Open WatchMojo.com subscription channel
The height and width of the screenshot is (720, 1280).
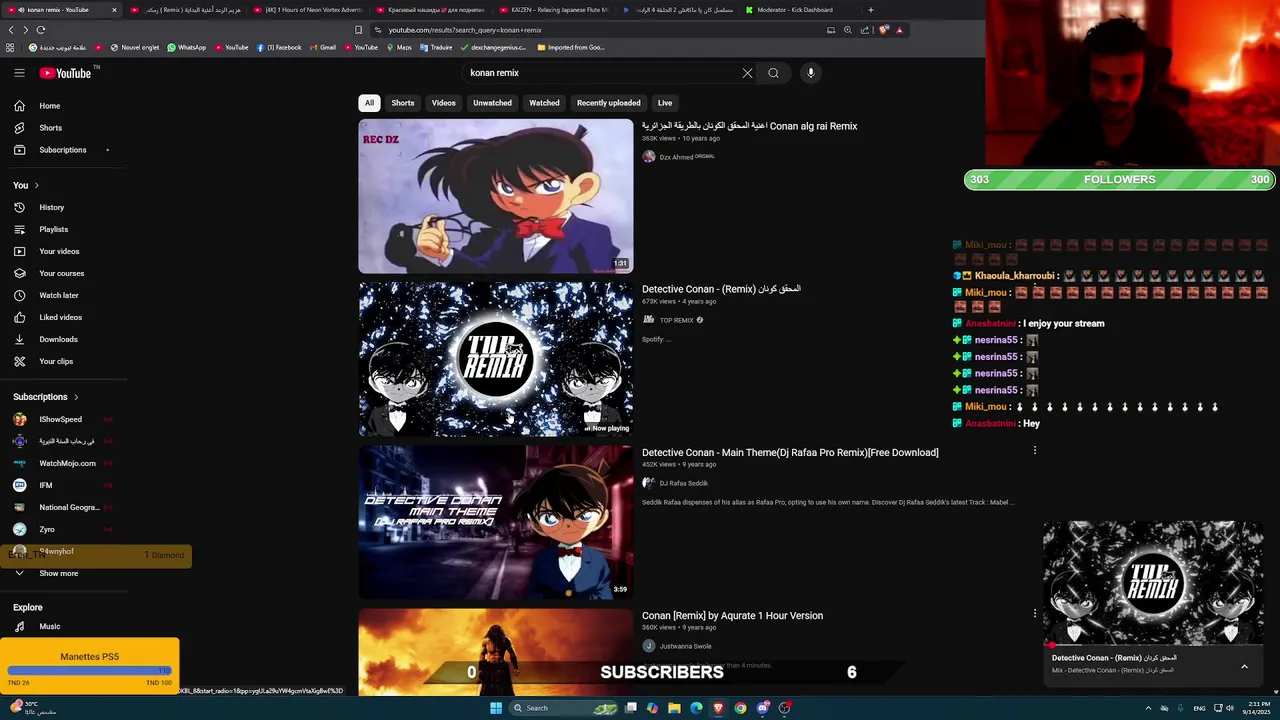[67, 464]
